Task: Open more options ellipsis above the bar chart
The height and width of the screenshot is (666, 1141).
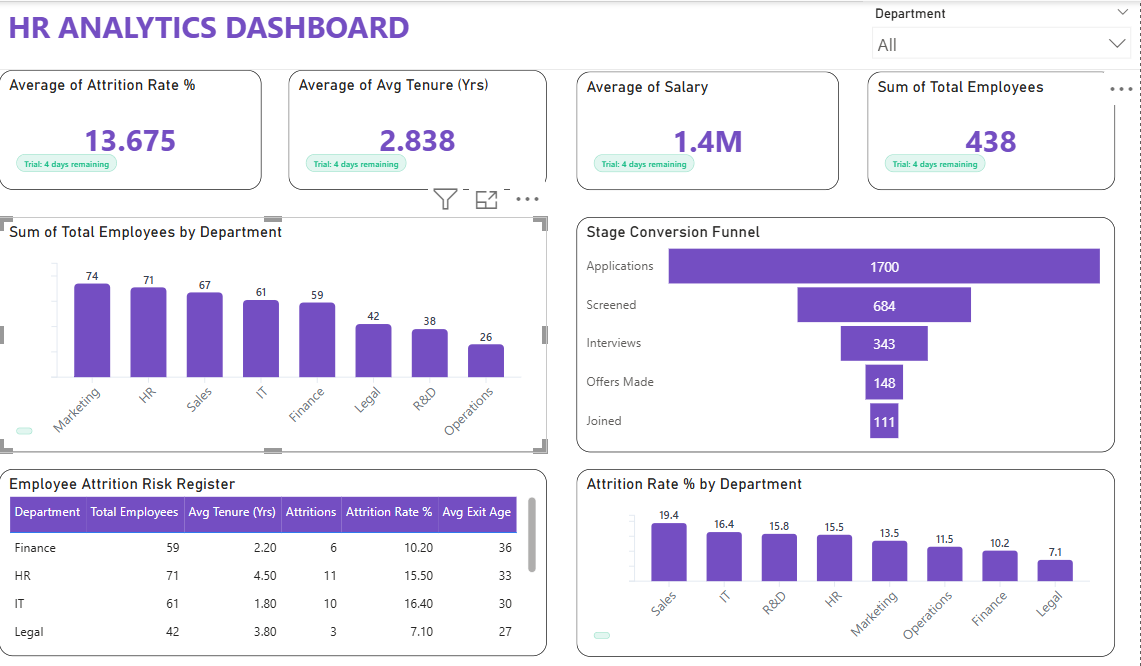Action: 527,199
